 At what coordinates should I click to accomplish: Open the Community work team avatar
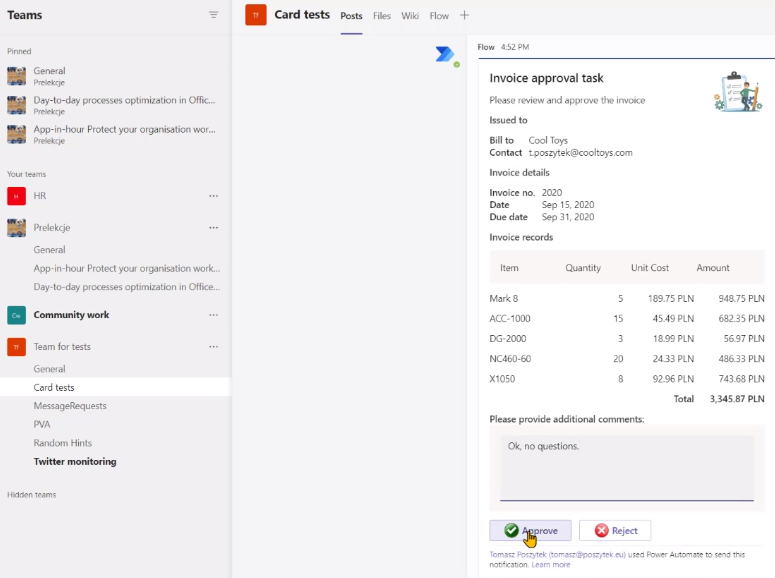pos(16,315)
